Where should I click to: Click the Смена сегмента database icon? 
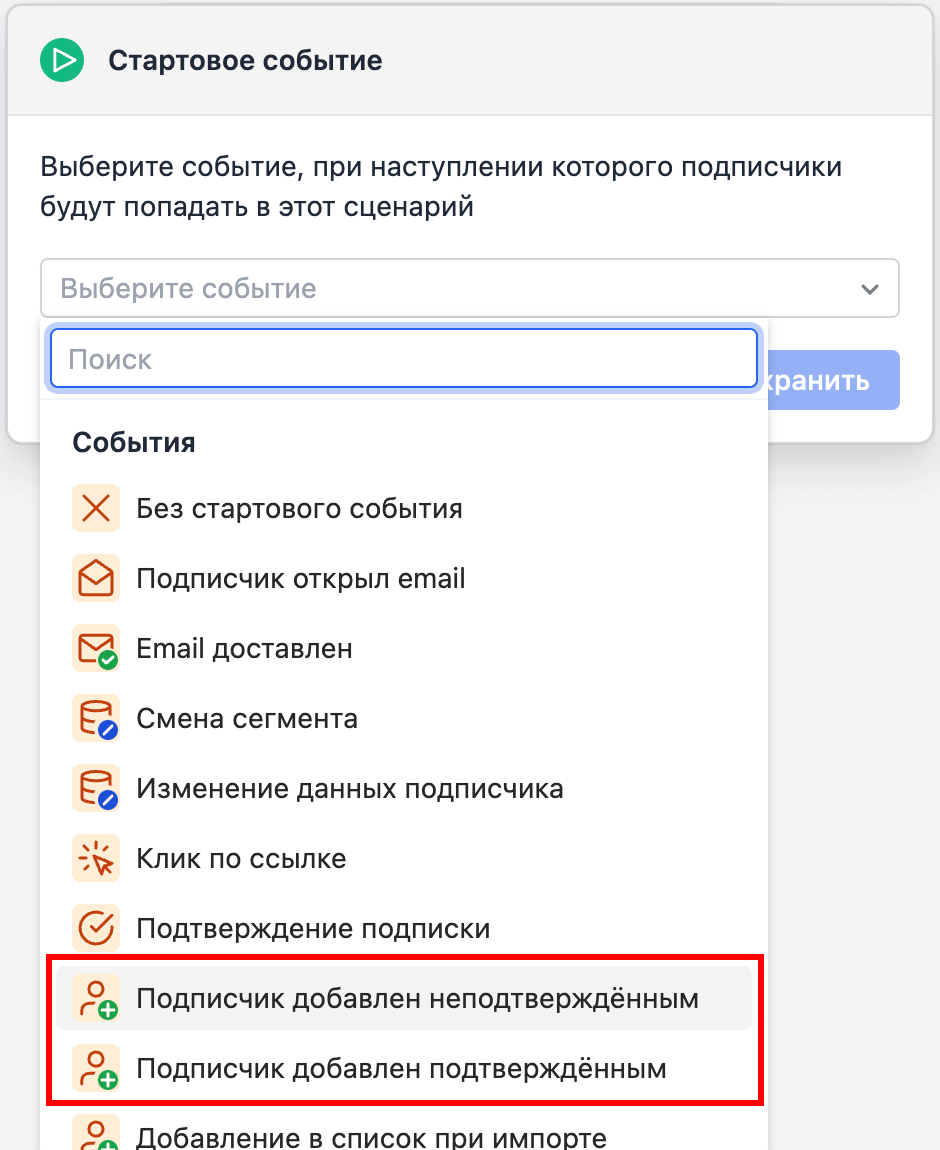click(96, 718)
